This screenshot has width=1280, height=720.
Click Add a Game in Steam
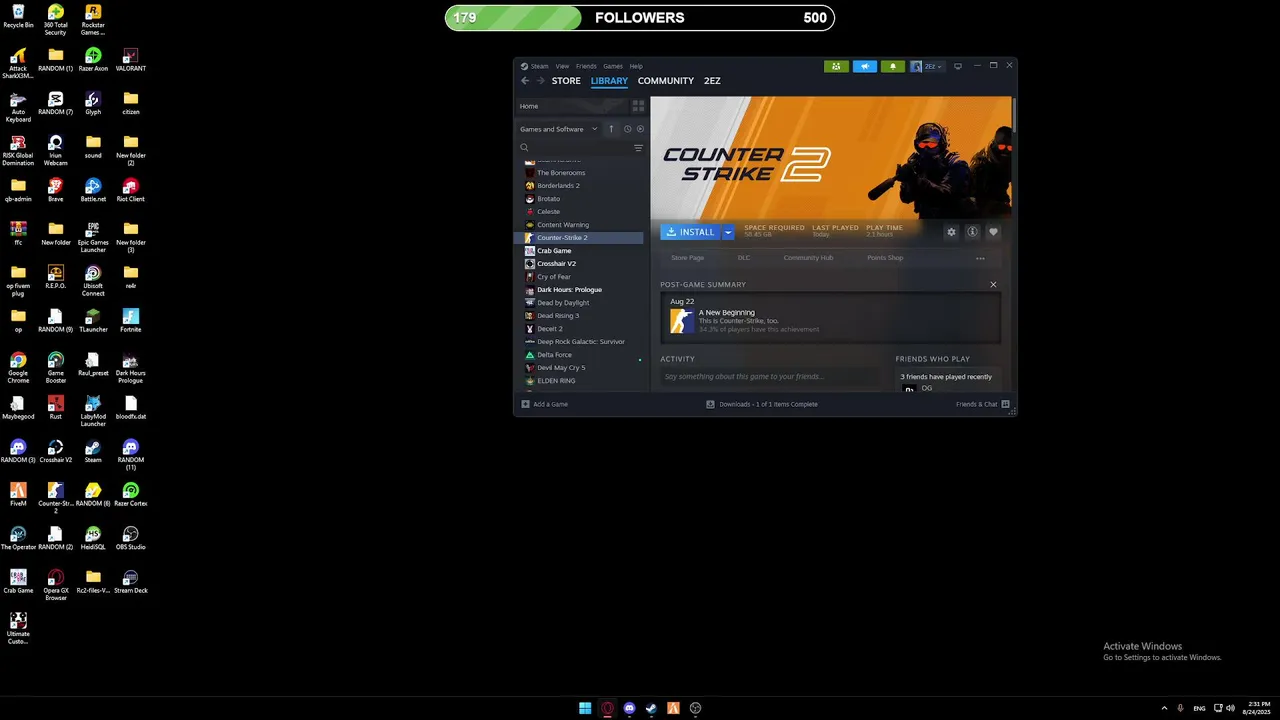click(545, 404)
